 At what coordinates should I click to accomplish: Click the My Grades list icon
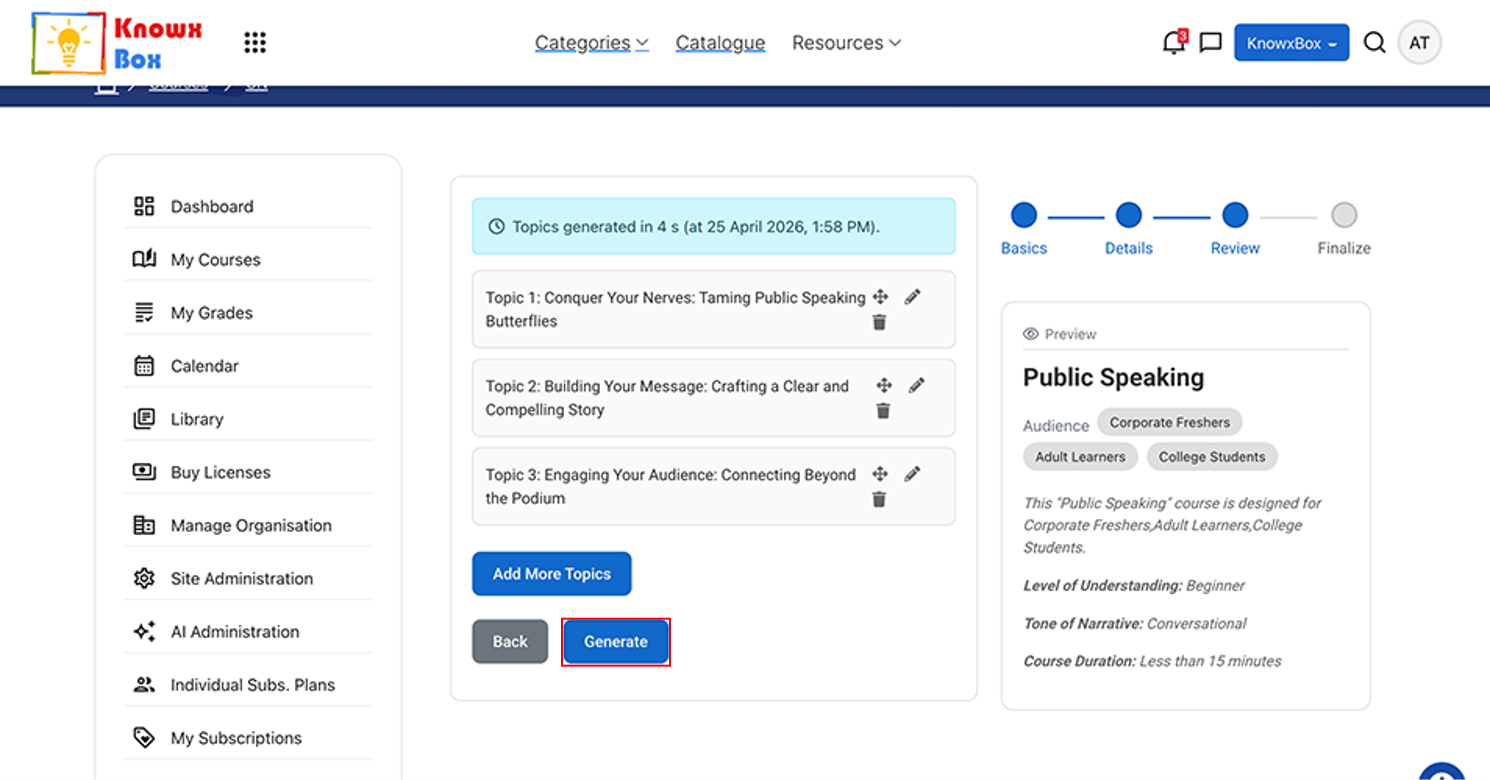(x=144, y=312)
